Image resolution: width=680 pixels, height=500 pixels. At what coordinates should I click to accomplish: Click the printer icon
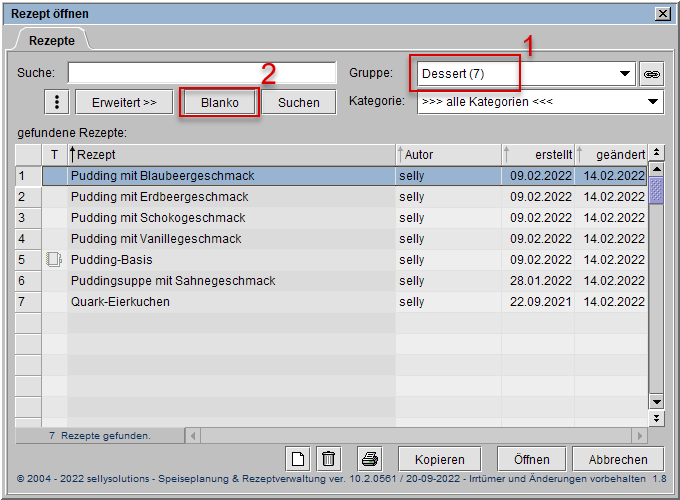pos(370,459)
